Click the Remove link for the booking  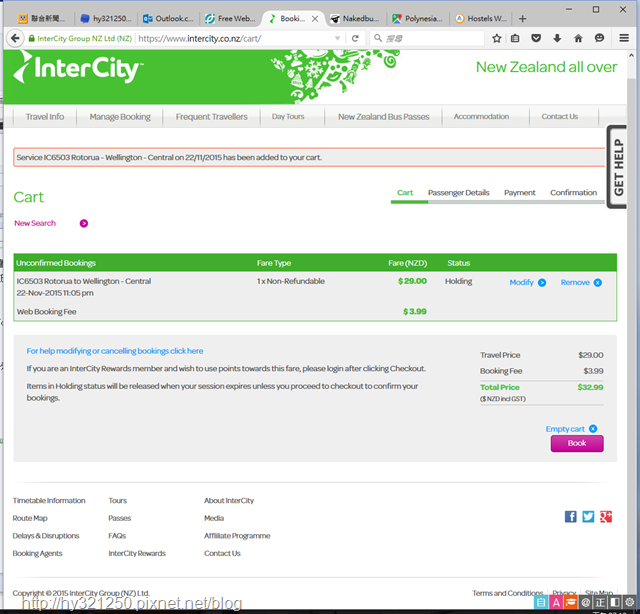click(x=575, y=283)
